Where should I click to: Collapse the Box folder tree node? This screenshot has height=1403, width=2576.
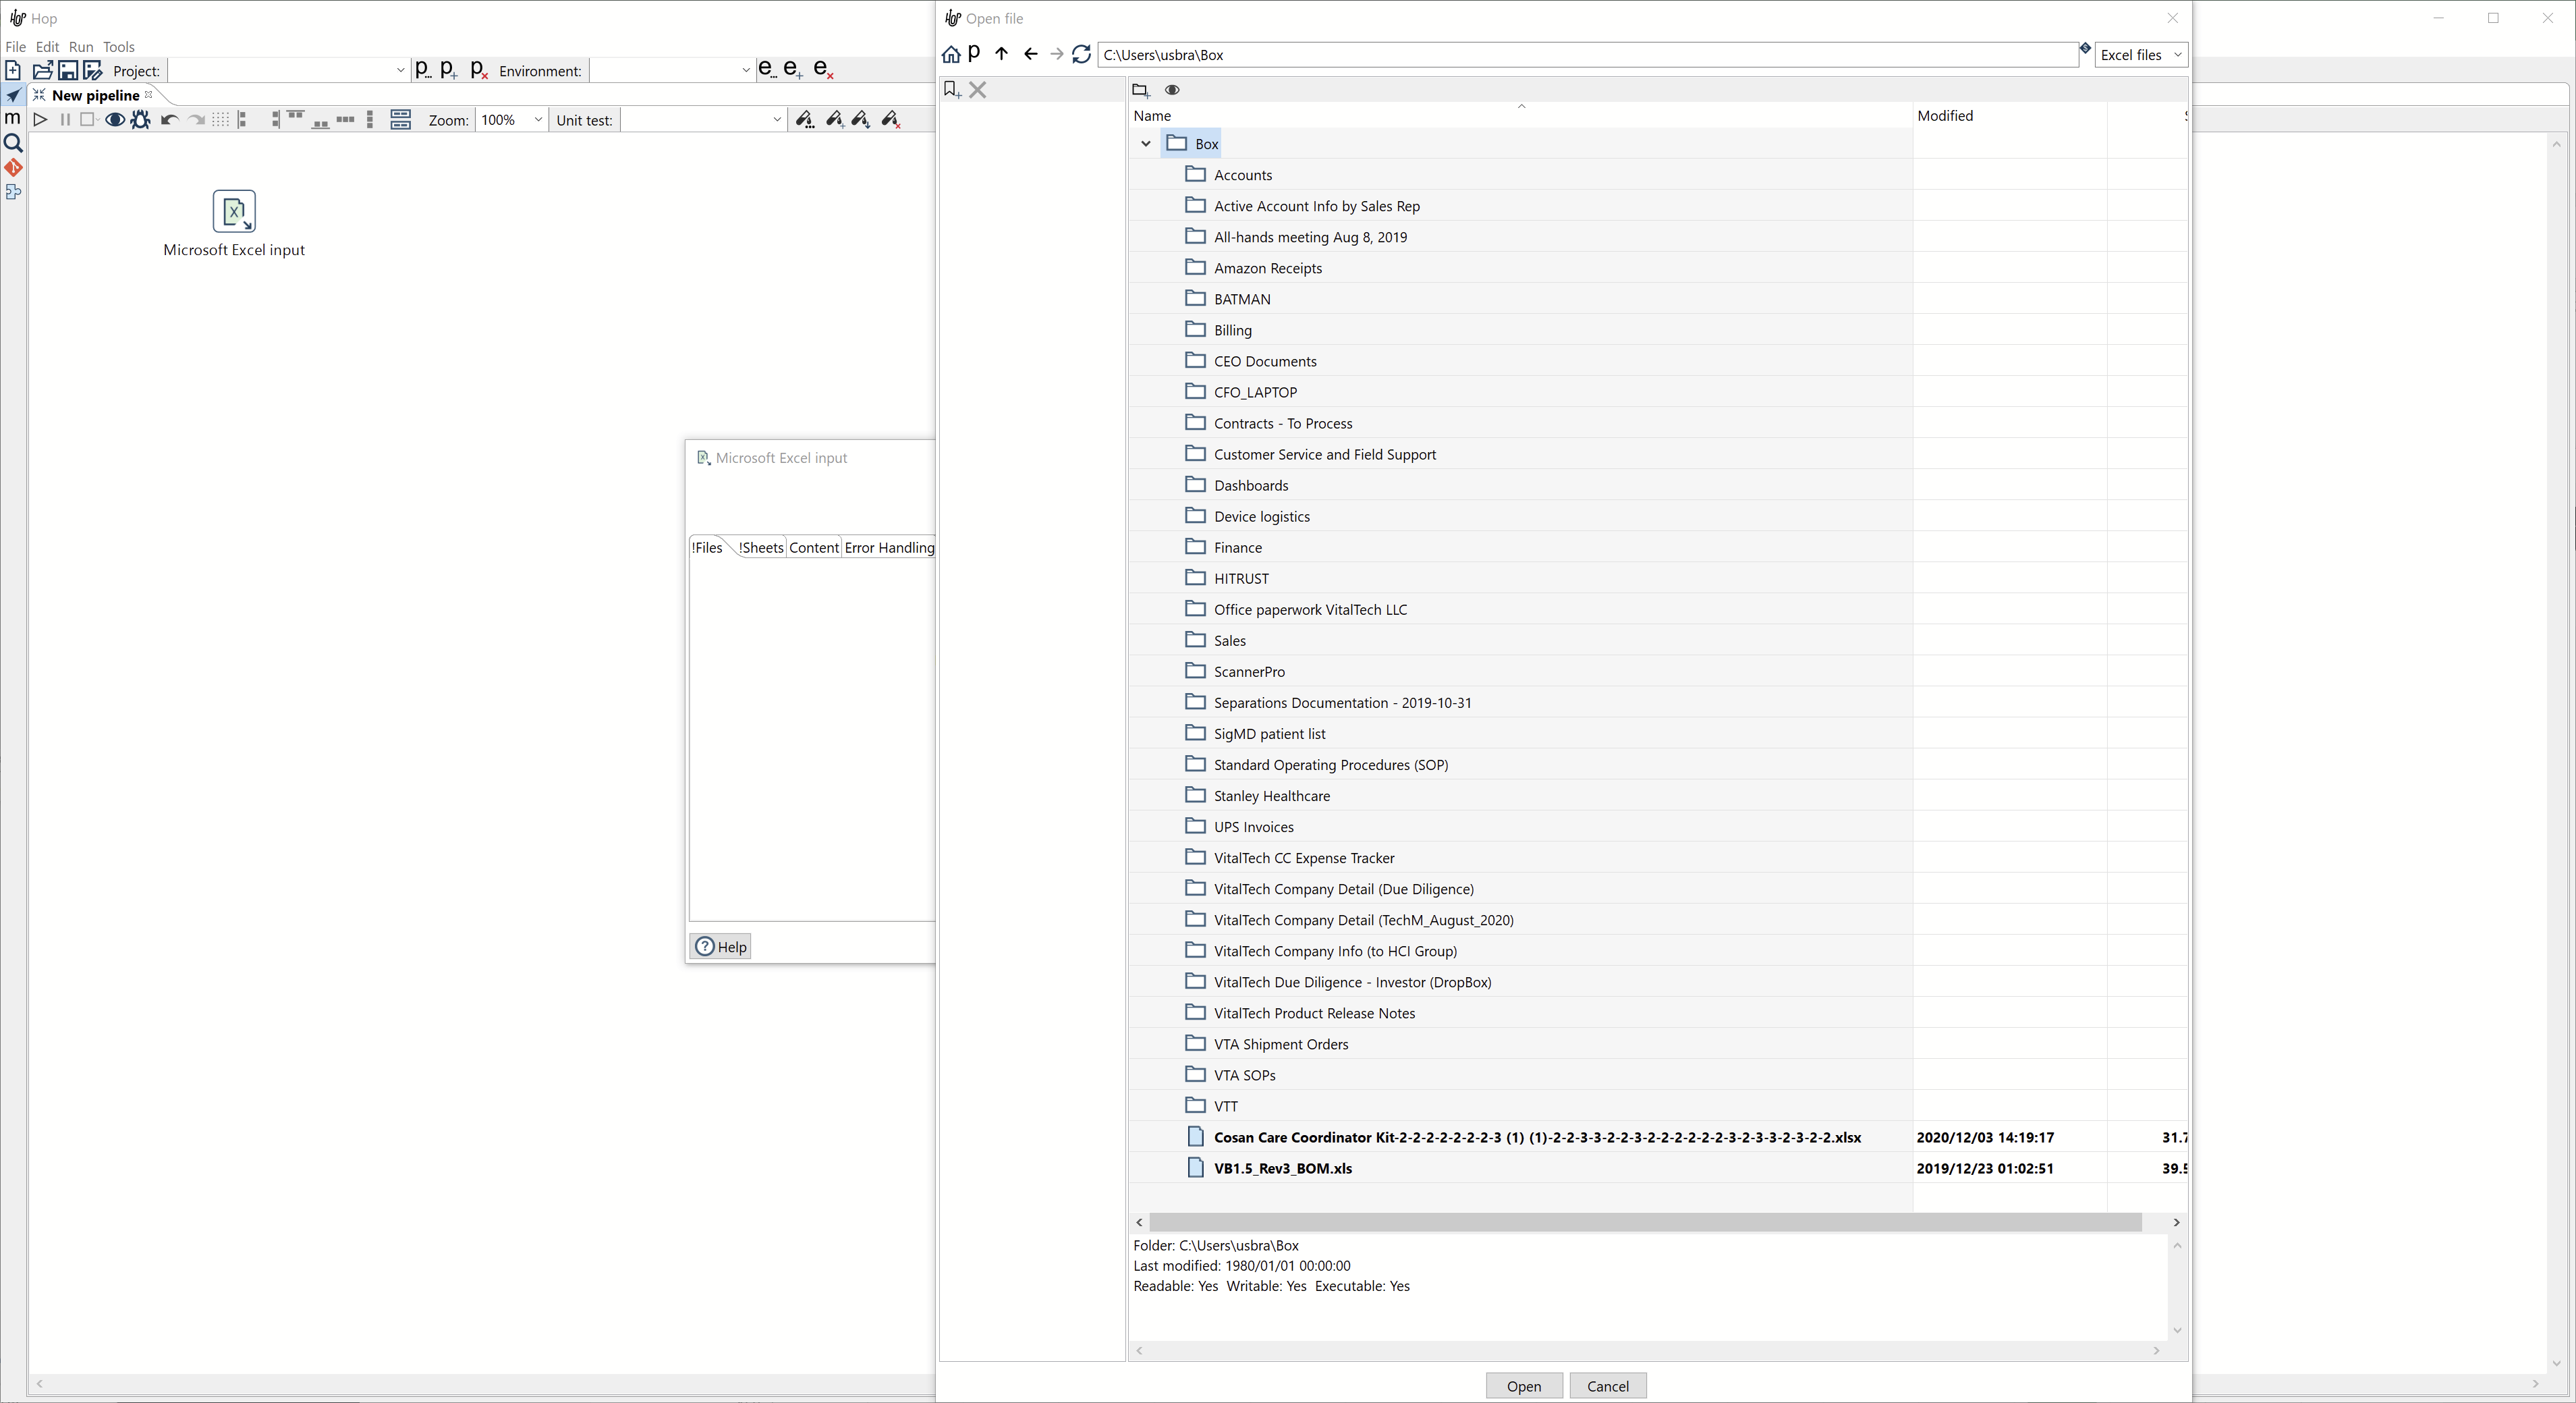(x=1146, y=144)
